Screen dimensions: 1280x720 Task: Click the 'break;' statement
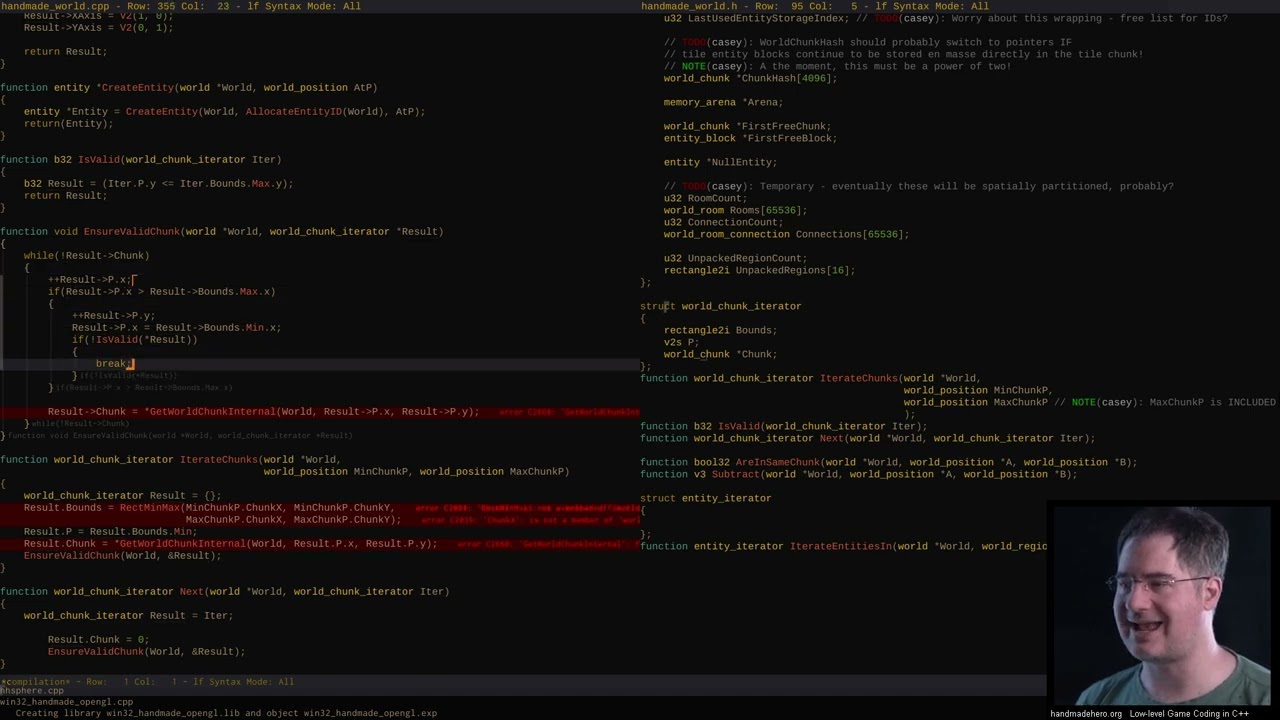pyautogui.click(x=113, y=364)
